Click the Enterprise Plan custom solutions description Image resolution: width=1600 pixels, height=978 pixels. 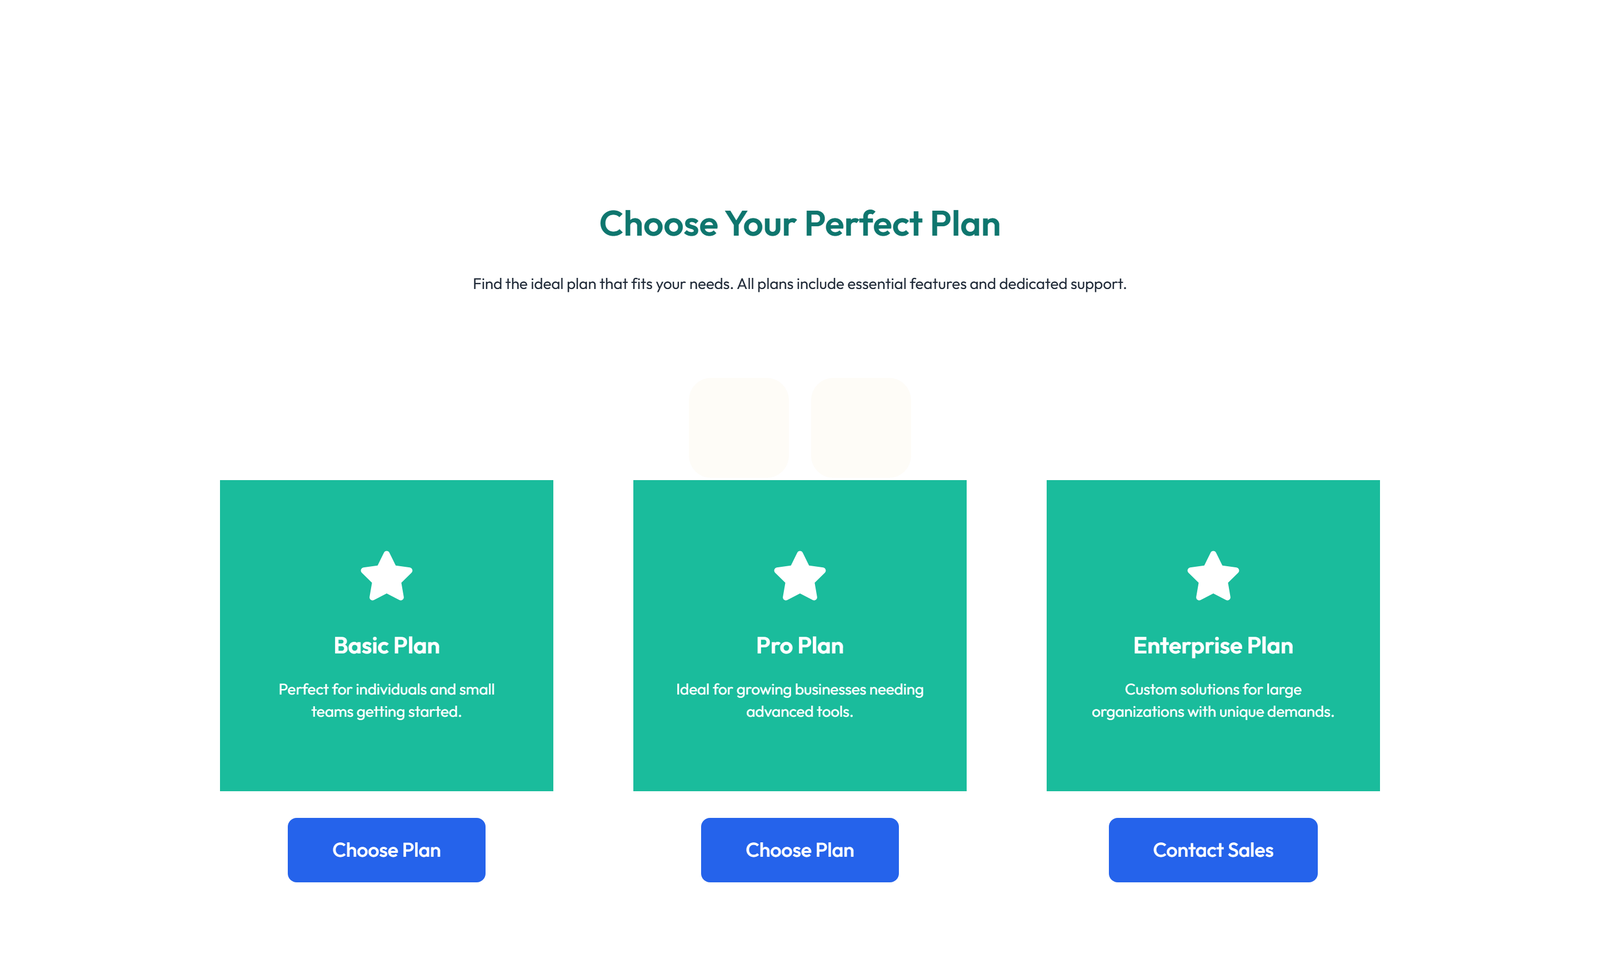click(x=1213, y=700)
